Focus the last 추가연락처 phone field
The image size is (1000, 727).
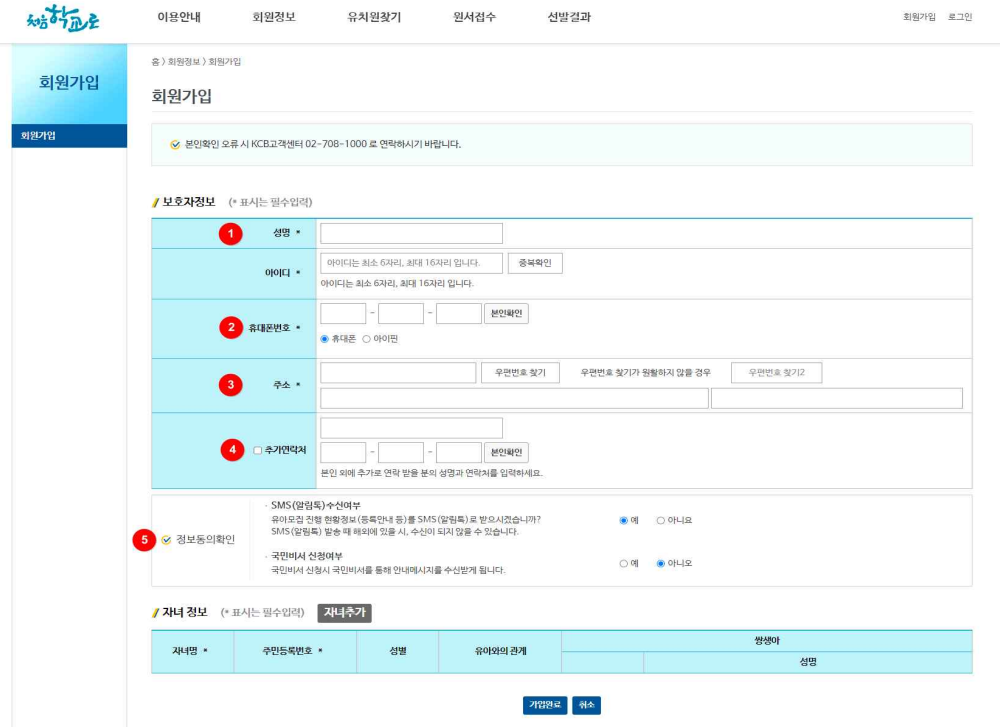[459, 453]
